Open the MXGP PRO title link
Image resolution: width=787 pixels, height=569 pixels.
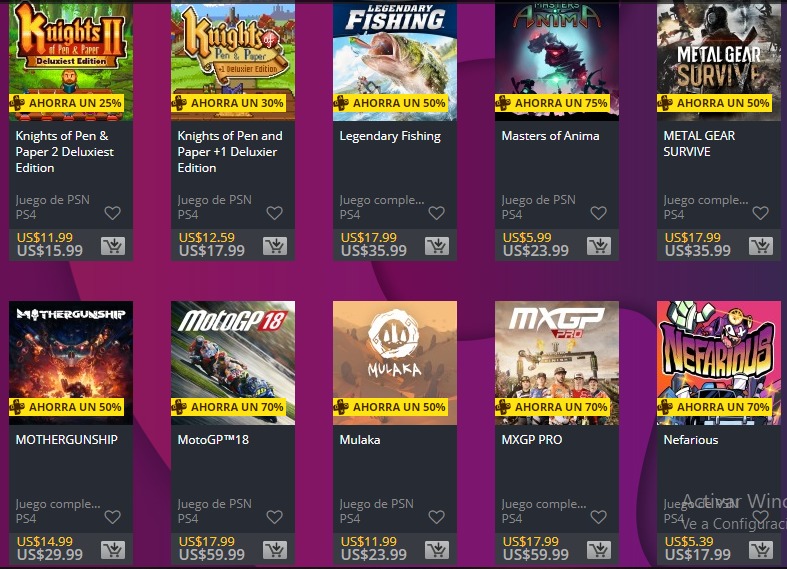point(532,440)
